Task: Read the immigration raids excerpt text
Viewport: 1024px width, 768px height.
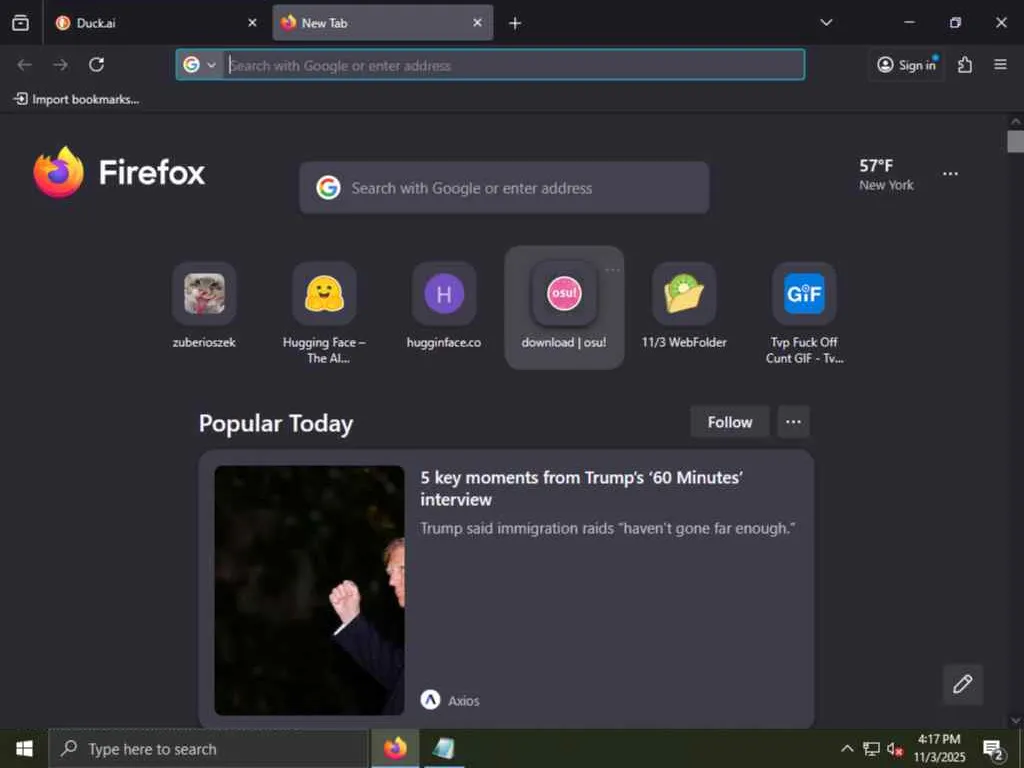Action: (607, 528)
